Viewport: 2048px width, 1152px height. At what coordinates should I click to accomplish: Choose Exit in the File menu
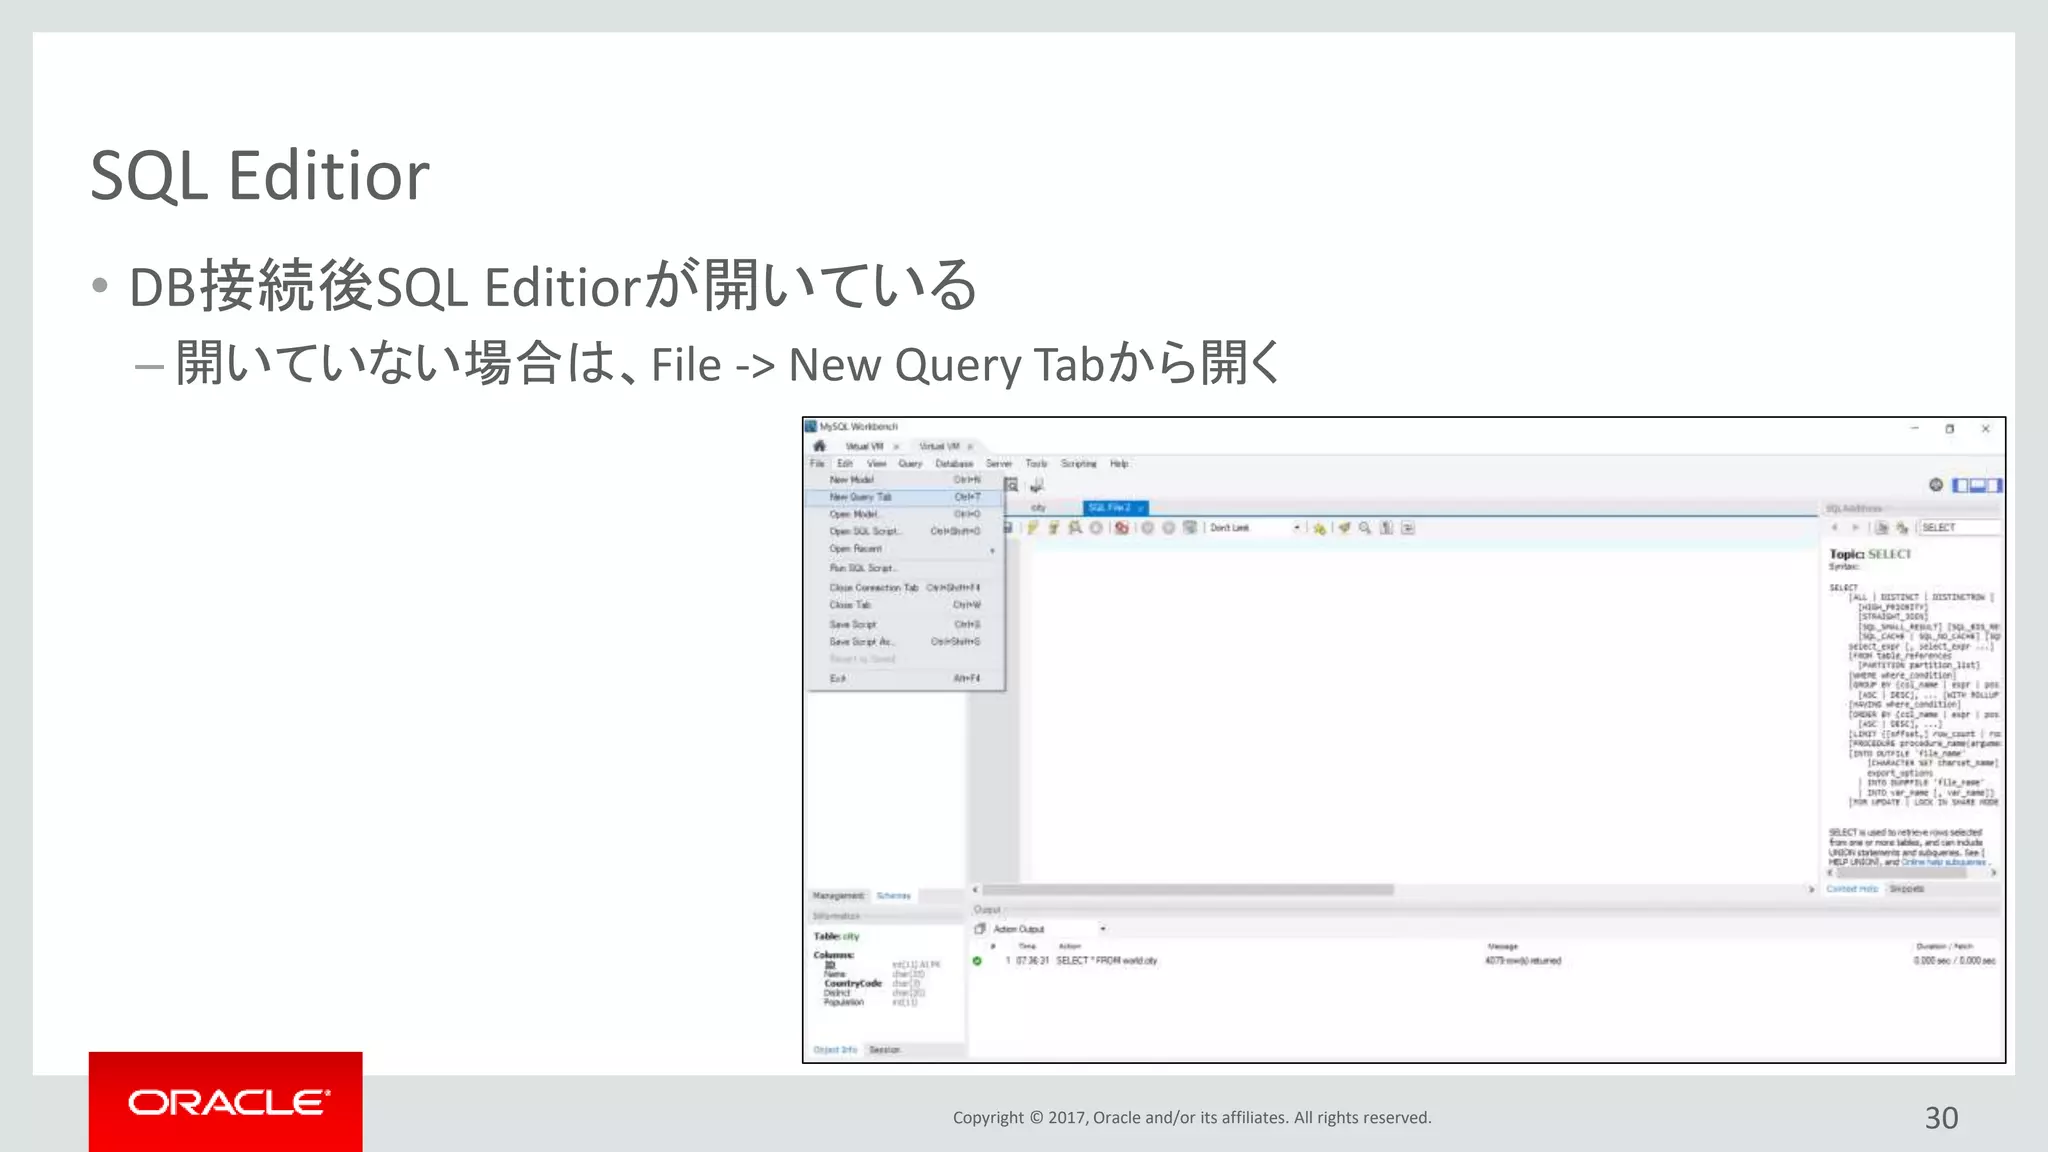coord(905,679)
